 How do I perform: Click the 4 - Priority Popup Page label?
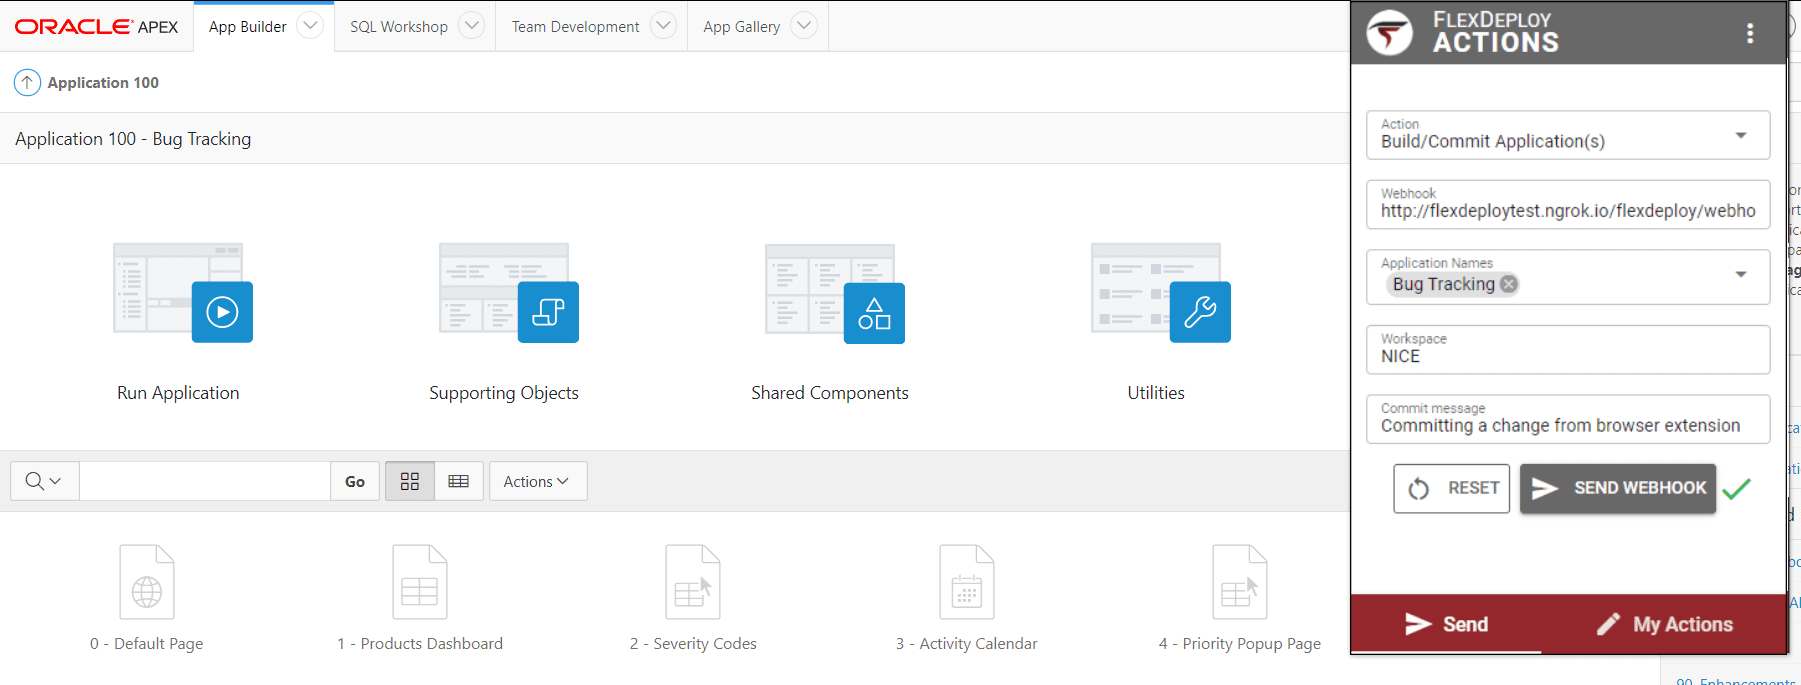tap(1240, 644)
